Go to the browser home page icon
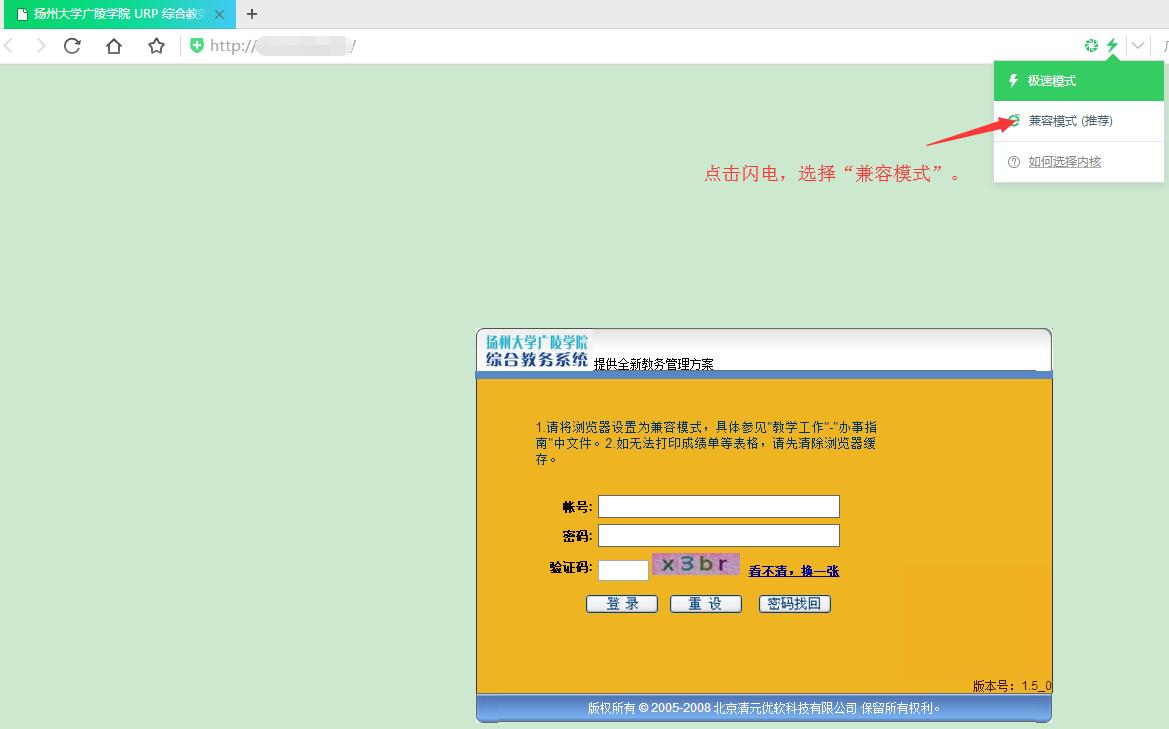Screen dimensions: 1169x729 pos(114,46)
